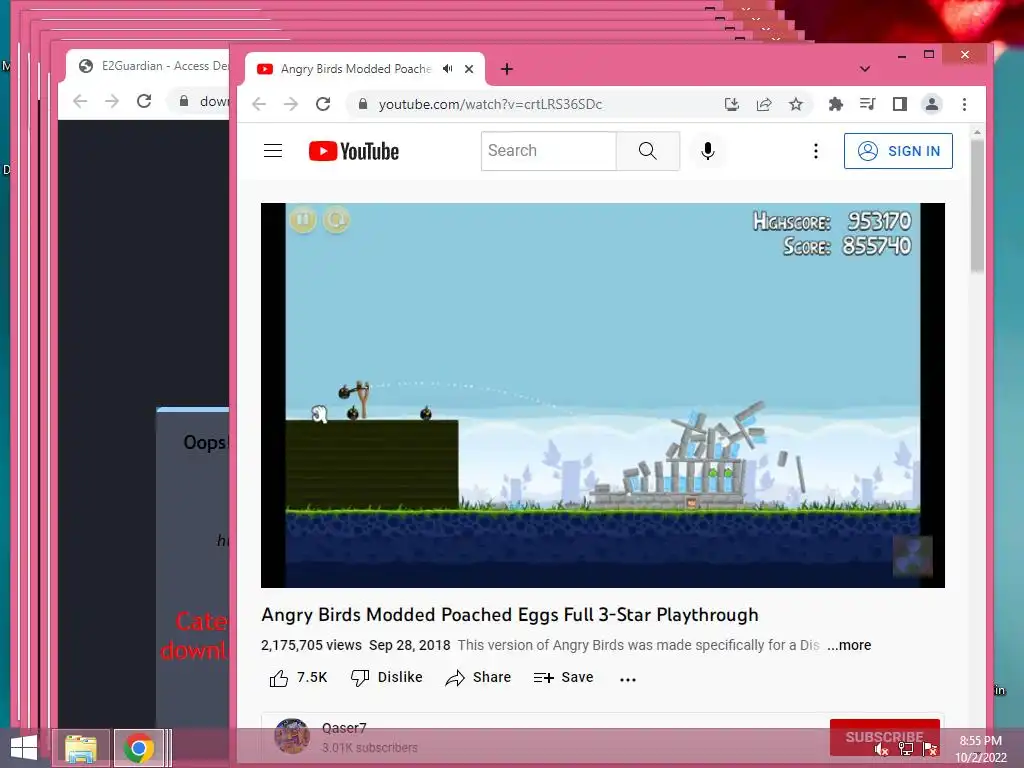Close the Angry Birds YouTube tab
Viewport: 1024px width, 768px height.
[x=469, y=69]
